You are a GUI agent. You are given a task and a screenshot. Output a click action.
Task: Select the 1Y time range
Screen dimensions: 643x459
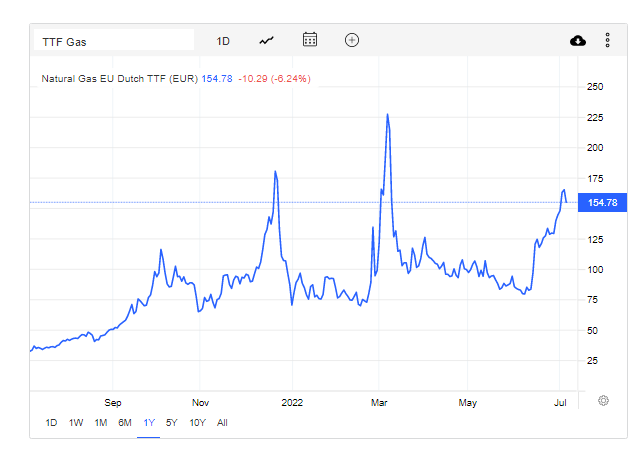[x=150, y=422]
